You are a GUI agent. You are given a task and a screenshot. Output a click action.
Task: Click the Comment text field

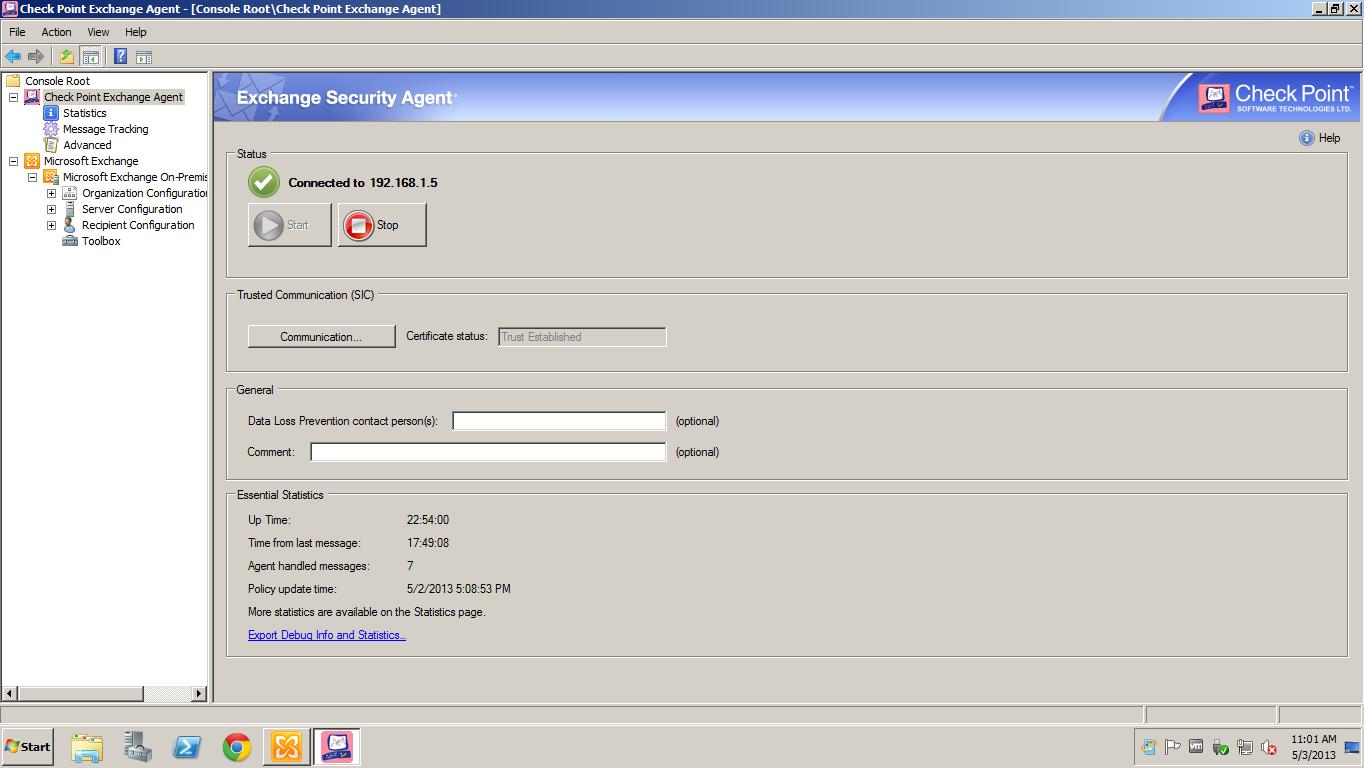click(x=488, y=452)
